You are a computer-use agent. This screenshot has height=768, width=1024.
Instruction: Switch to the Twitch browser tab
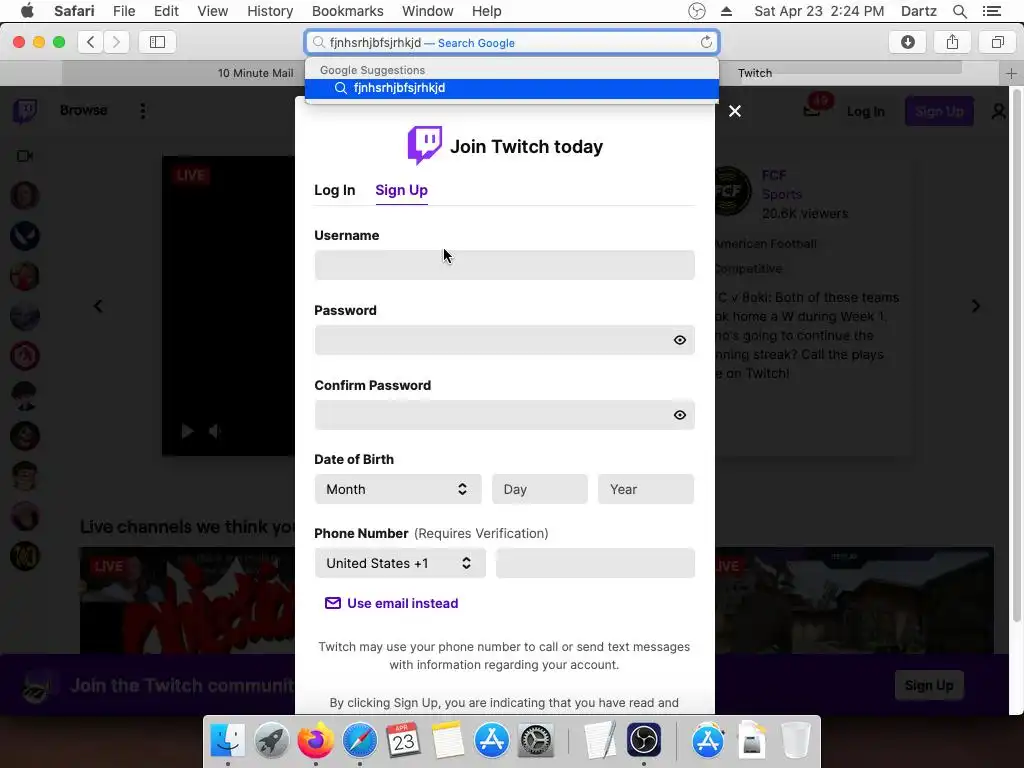tap(755, 73)
